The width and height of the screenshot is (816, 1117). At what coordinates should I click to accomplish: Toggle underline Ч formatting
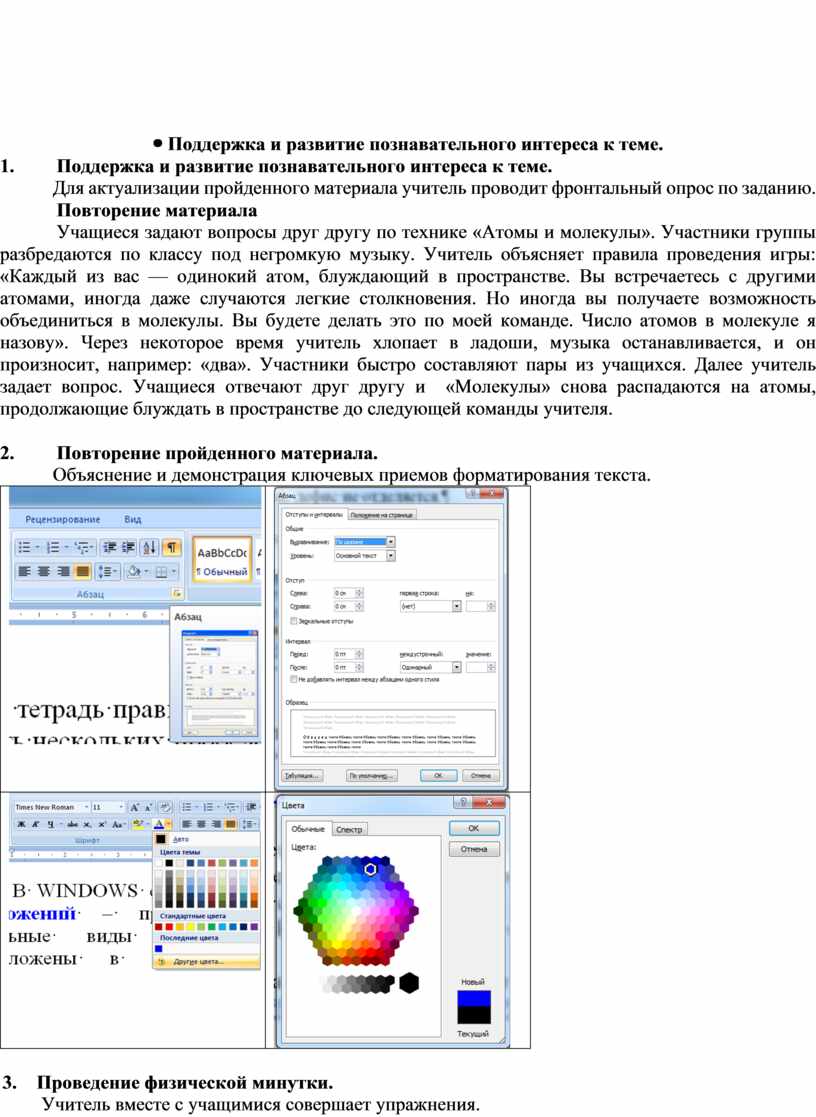coord(51,824)
